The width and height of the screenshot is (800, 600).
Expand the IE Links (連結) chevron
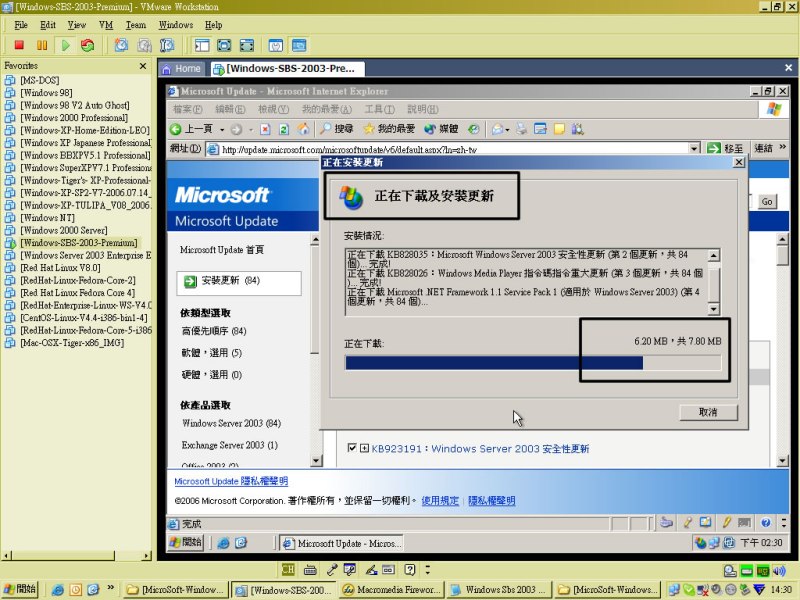coord(783,147)
